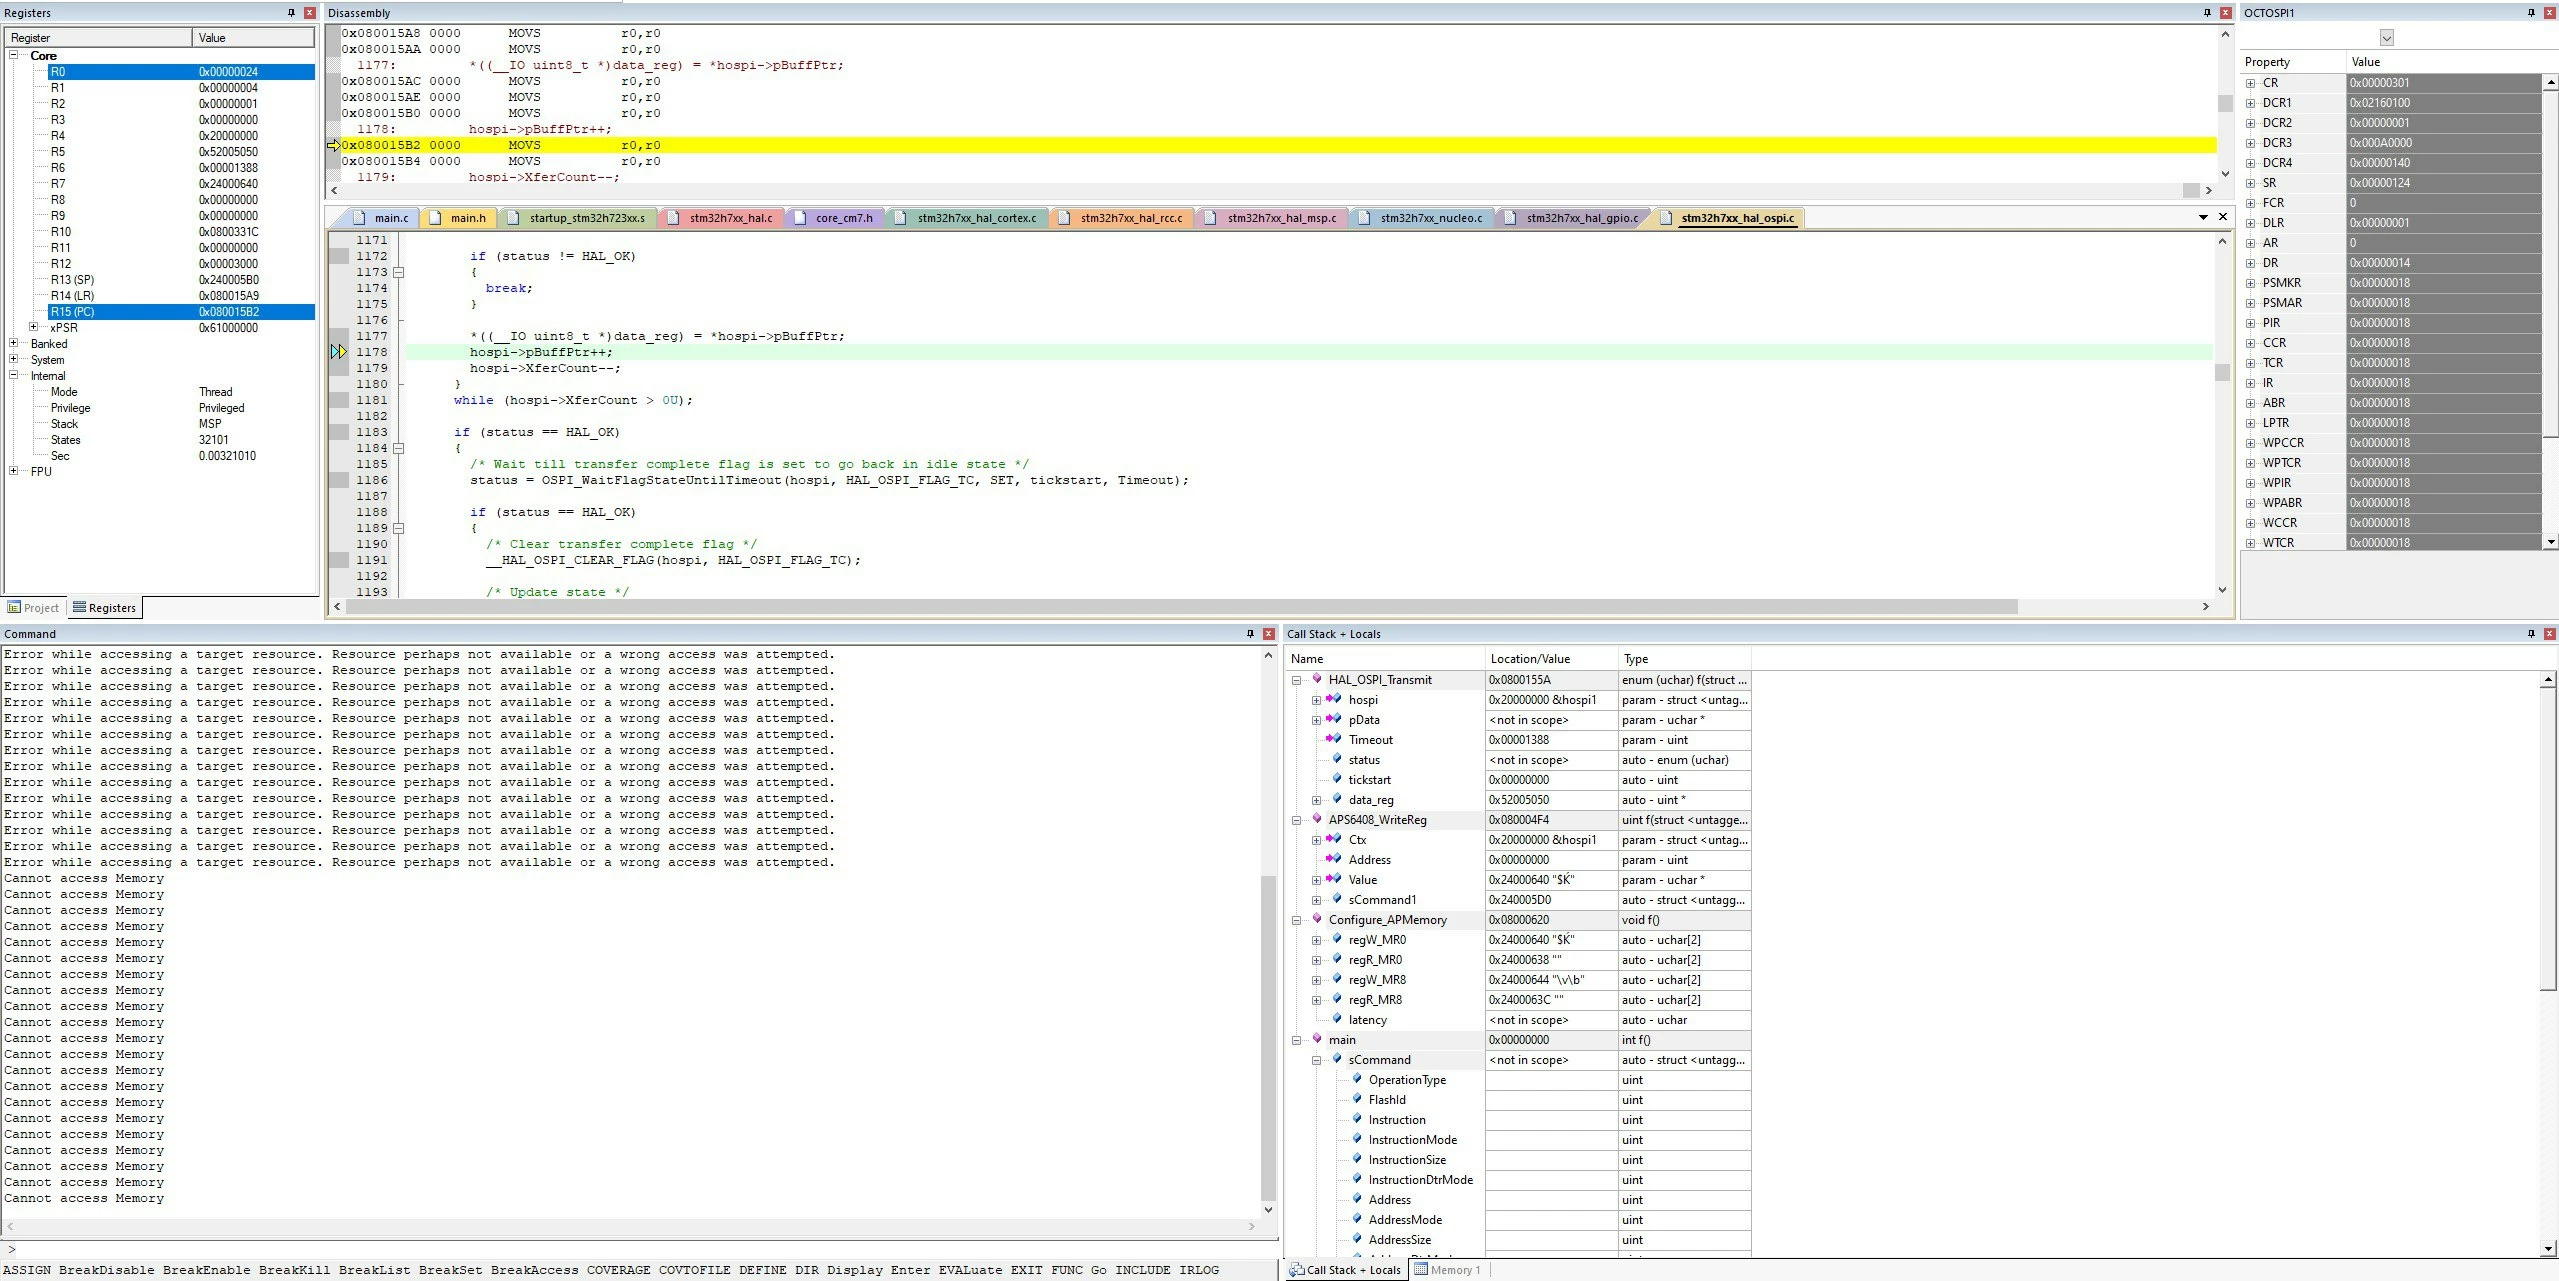The image size is (2559, 1281).
Task: Open the startup_stm32h723xx.s tab
Action: 578,218
